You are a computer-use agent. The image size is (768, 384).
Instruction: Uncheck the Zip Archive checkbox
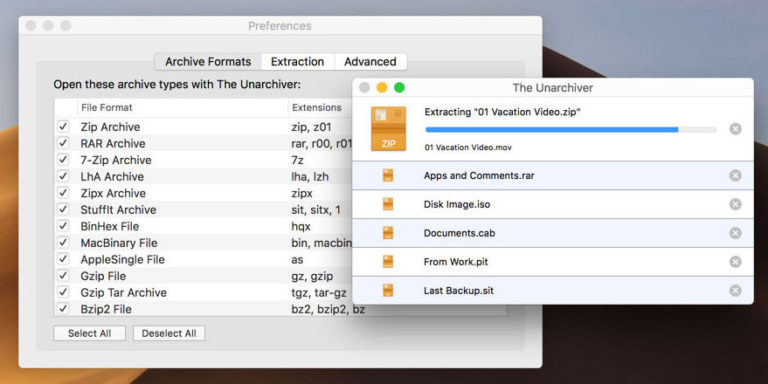click(x=63, y=126)
